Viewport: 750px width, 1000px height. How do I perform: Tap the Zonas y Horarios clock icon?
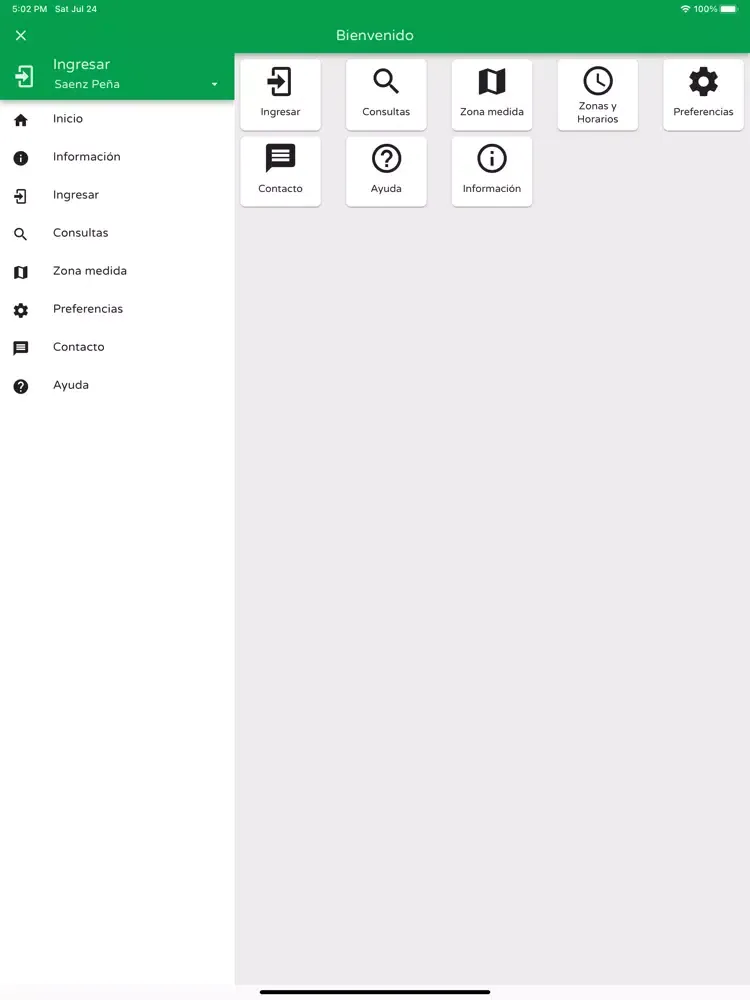tap(598, 81)
